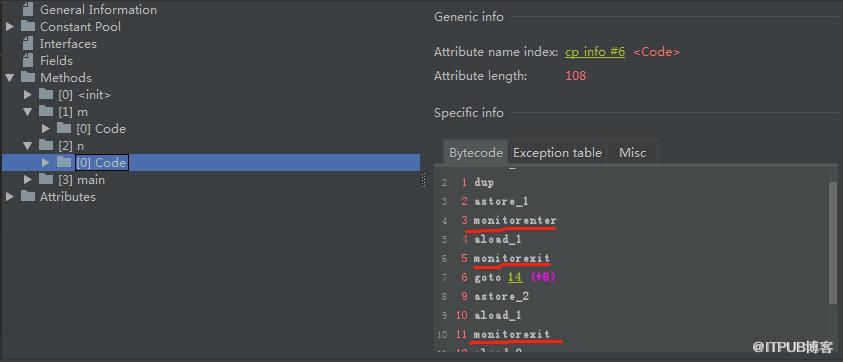Click the astore_1 instruction
The image size is (843, 362).
coord(501,202)
